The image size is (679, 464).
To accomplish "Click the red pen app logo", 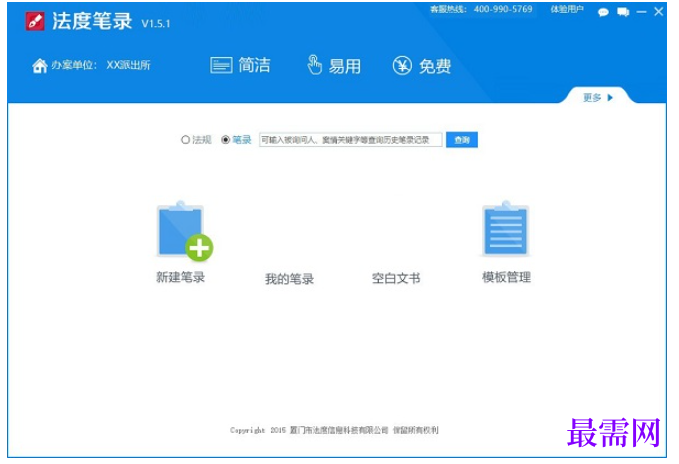I will click(x=35, y=21).
